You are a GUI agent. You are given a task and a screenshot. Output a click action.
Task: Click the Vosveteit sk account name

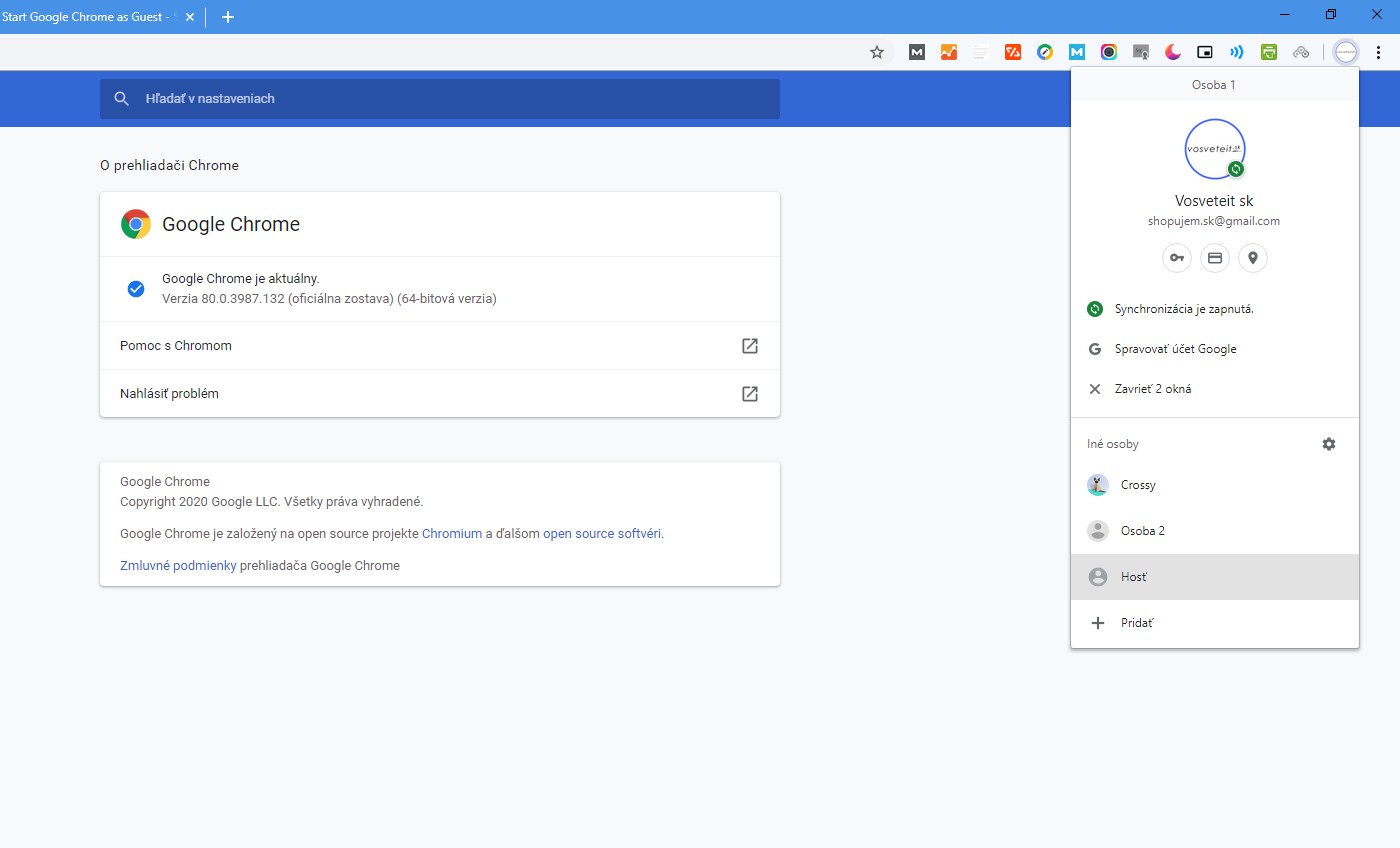tap(1215, 201)
